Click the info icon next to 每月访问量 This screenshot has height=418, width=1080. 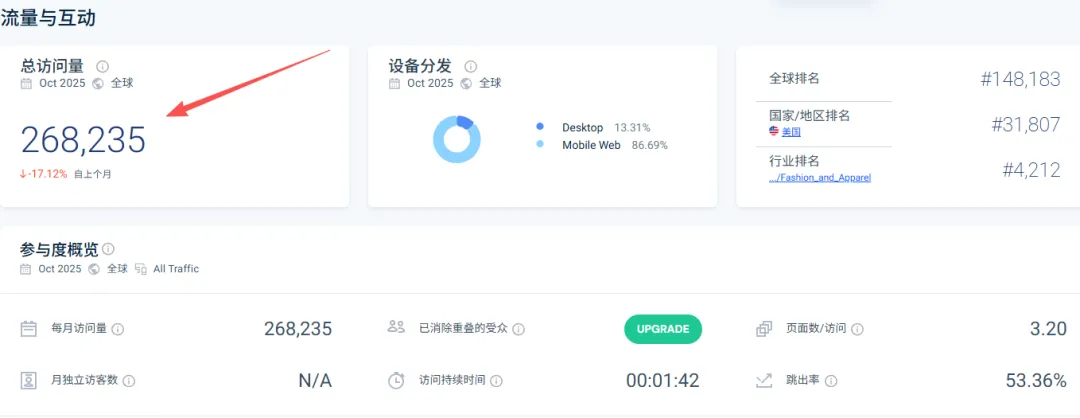[118, 329]
